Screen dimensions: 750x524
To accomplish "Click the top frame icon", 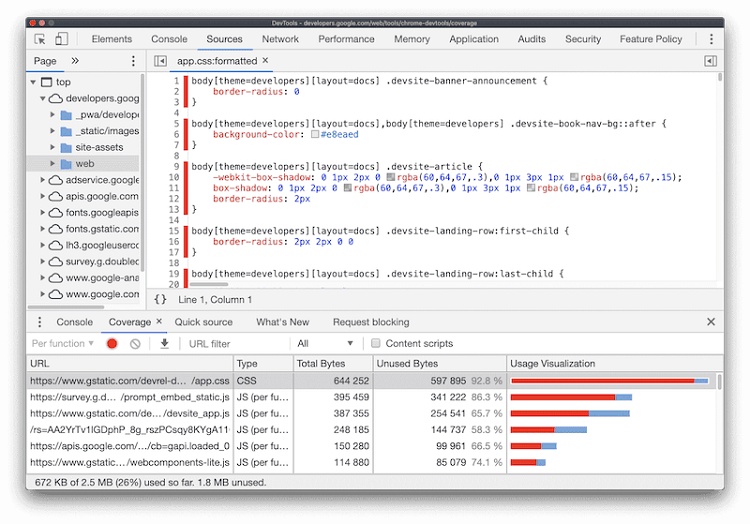I will pyautogui.click(x=46, y=82).
